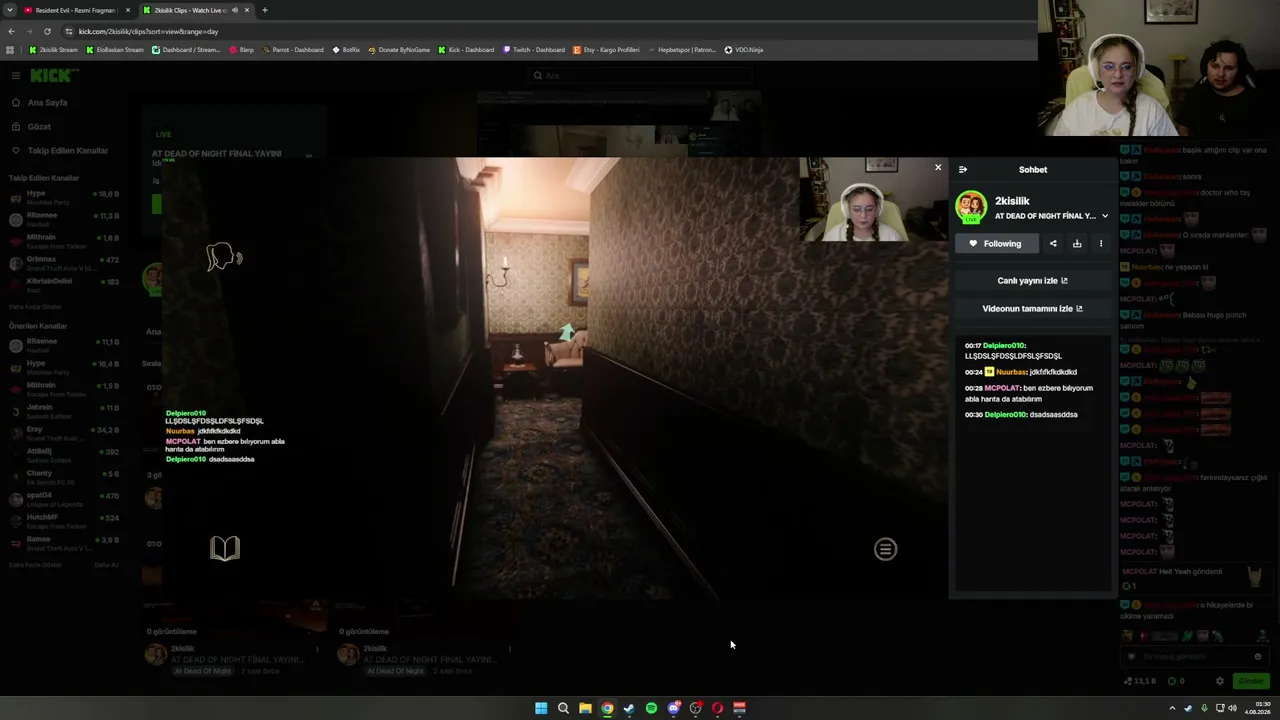This screenshot has height=720, width=1280.
Task: Click 'Videonun tamamını izle' button
Action: point(1033,309)
